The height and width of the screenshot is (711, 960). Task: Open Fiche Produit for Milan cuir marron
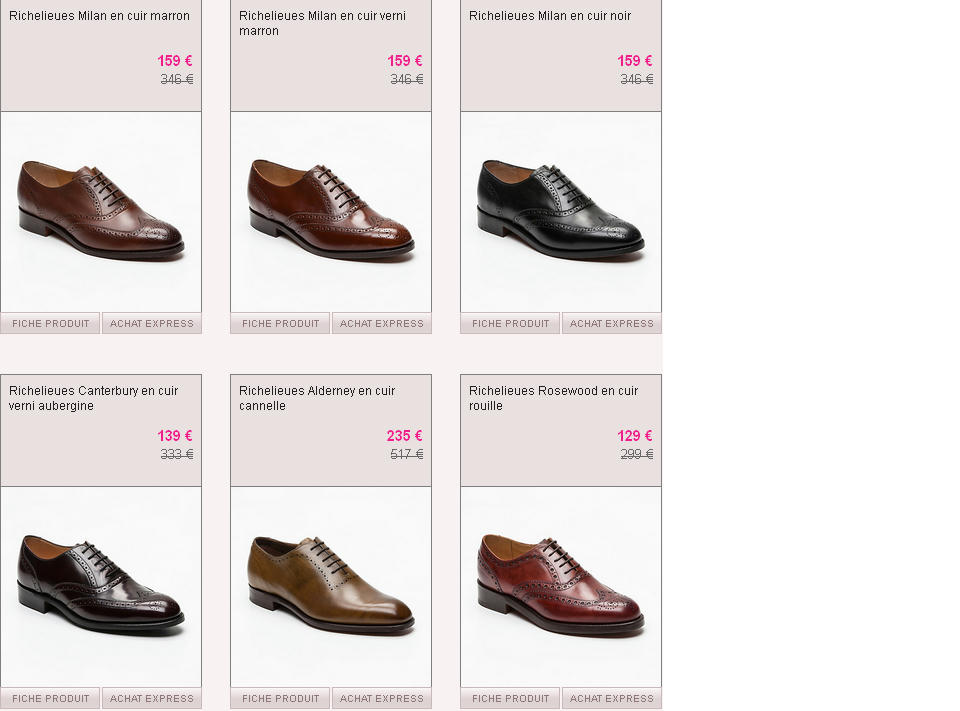click(x=50, y=323)
